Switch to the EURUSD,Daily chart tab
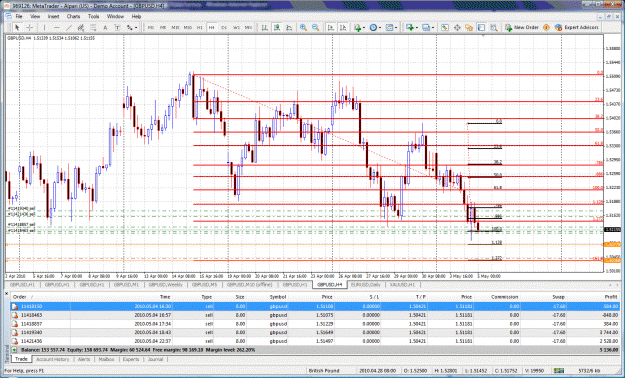This screenshot has width=625, height=378. tap(366, 285)
